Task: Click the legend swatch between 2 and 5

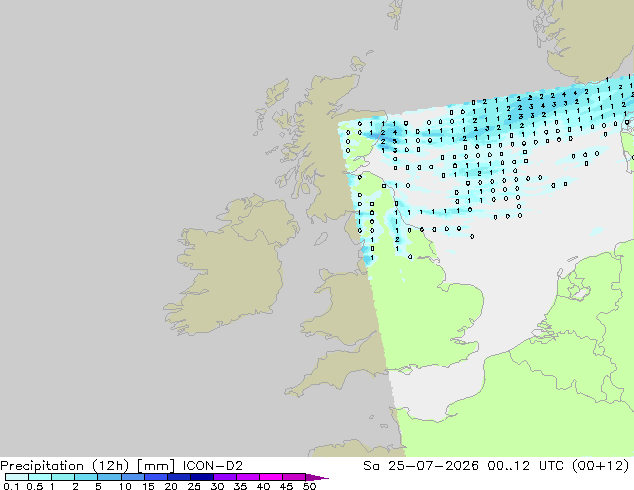Action: tap(86, 477)
